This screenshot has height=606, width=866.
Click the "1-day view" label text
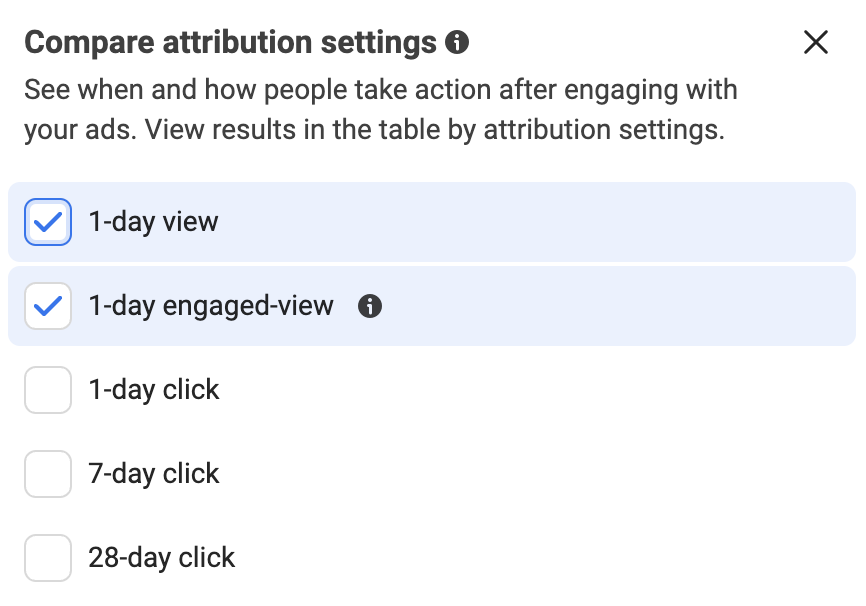point(154,222)
